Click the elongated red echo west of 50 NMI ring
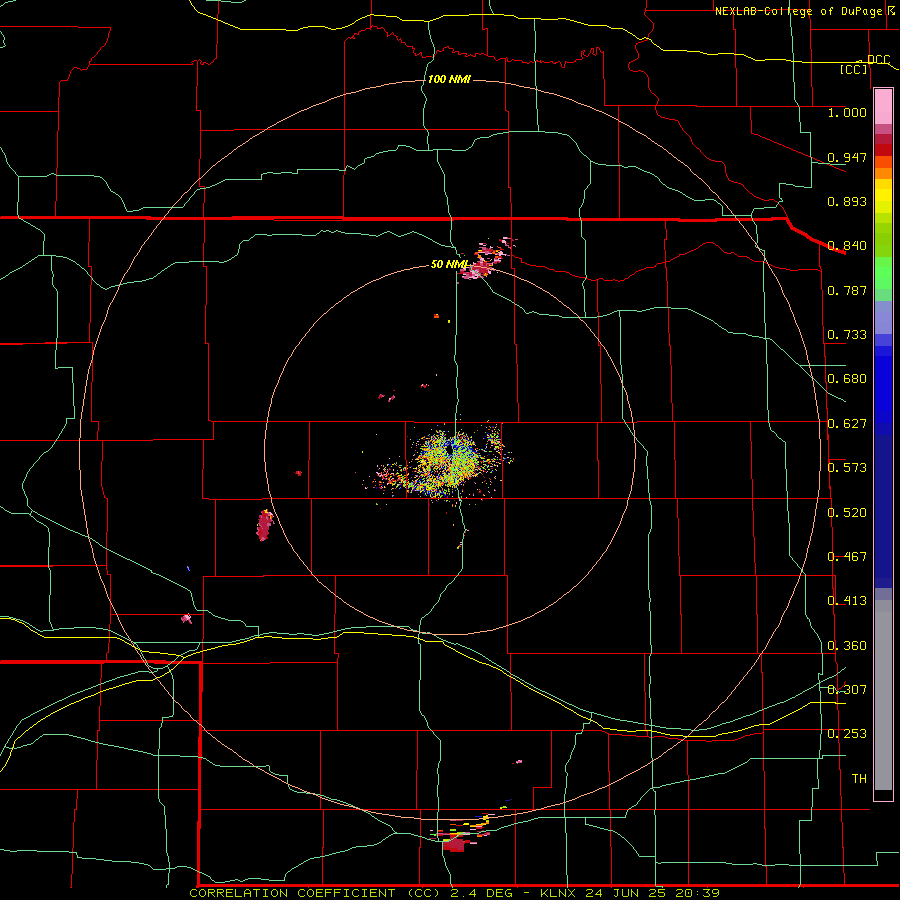900x900 pixels. pos(265,525)
